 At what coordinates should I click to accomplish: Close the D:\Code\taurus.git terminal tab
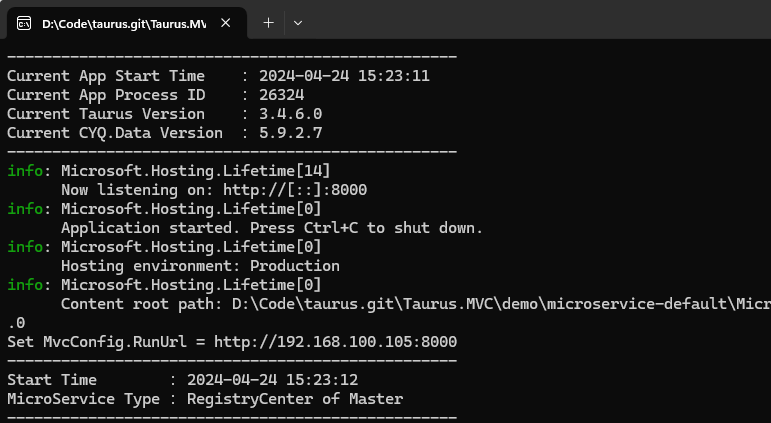pyautogui.click(x=226, y=23)
